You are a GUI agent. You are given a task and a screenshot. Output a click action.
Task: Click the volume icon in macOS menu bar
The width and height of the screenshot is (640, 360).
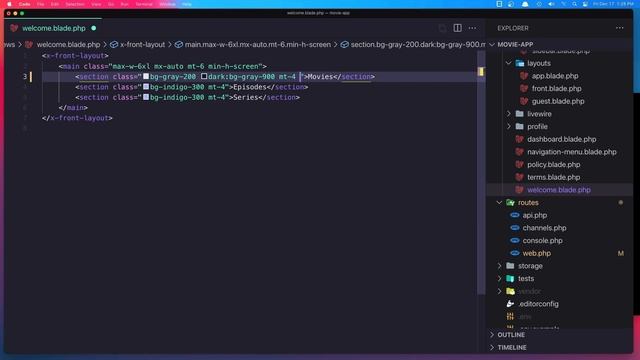[551, 4]
